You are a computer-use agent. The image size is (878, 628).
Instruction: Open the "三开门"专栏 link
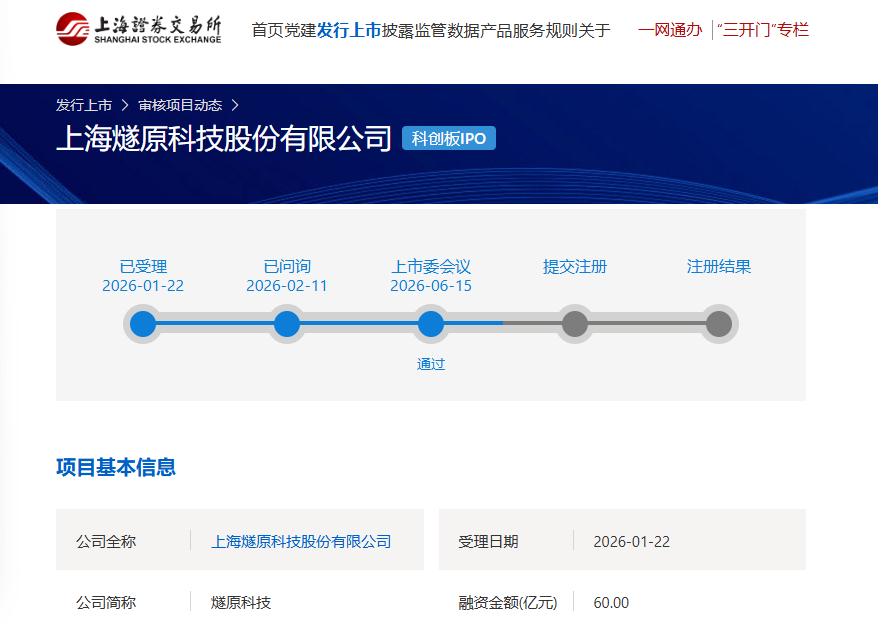[x=763, y=30]
